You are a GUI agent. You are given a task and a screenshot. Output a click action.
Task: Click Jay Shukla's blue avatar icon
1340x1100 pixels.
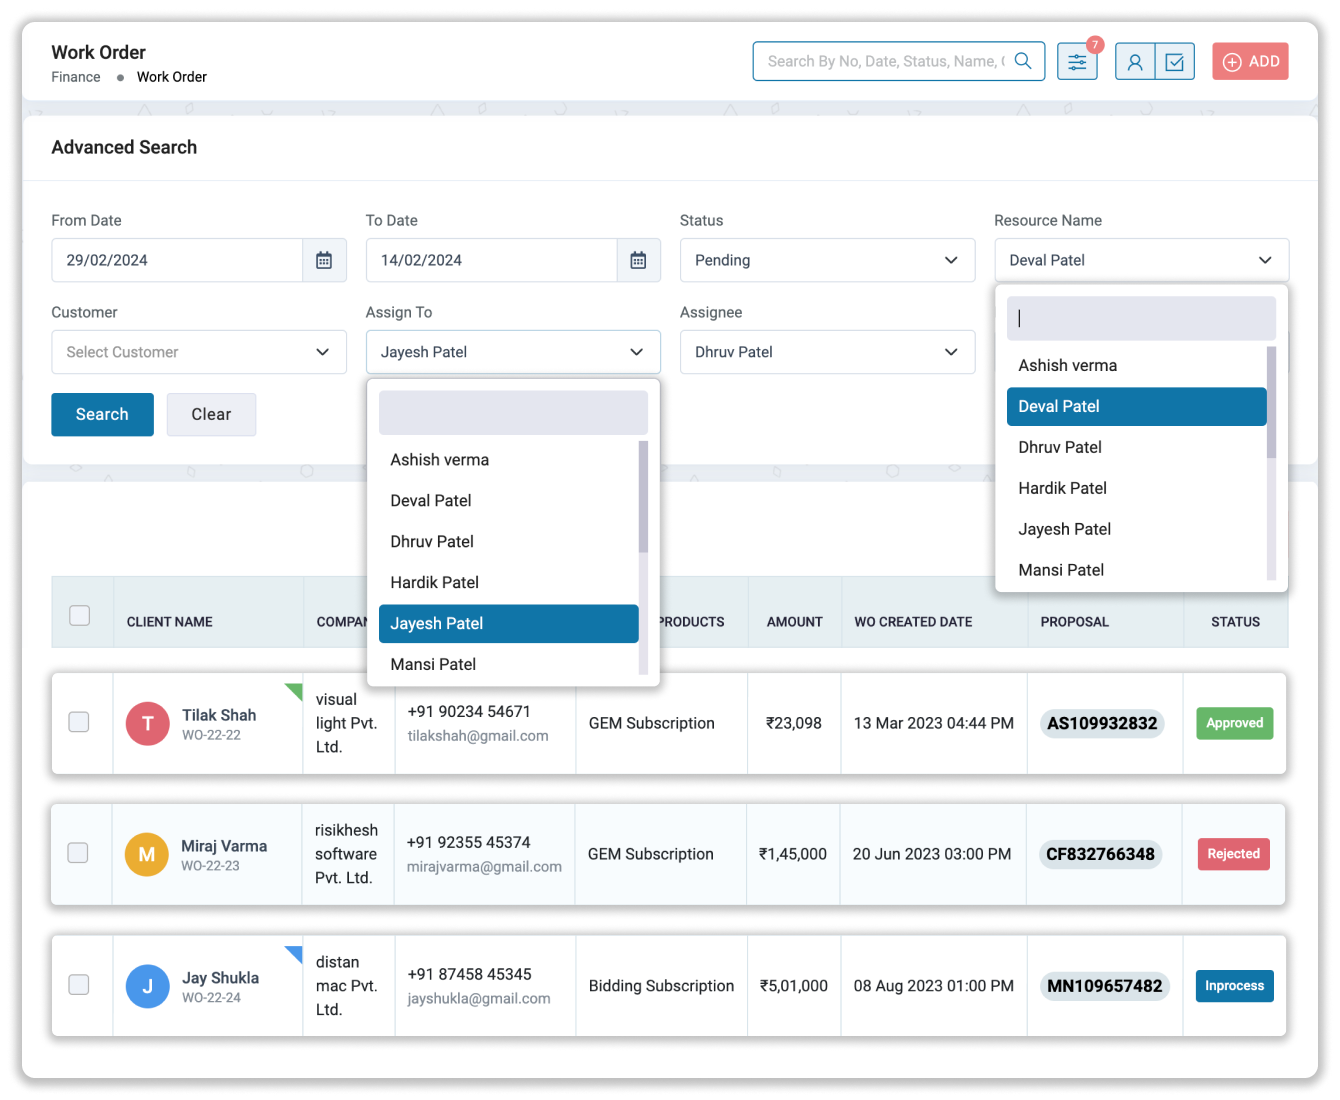147,985
